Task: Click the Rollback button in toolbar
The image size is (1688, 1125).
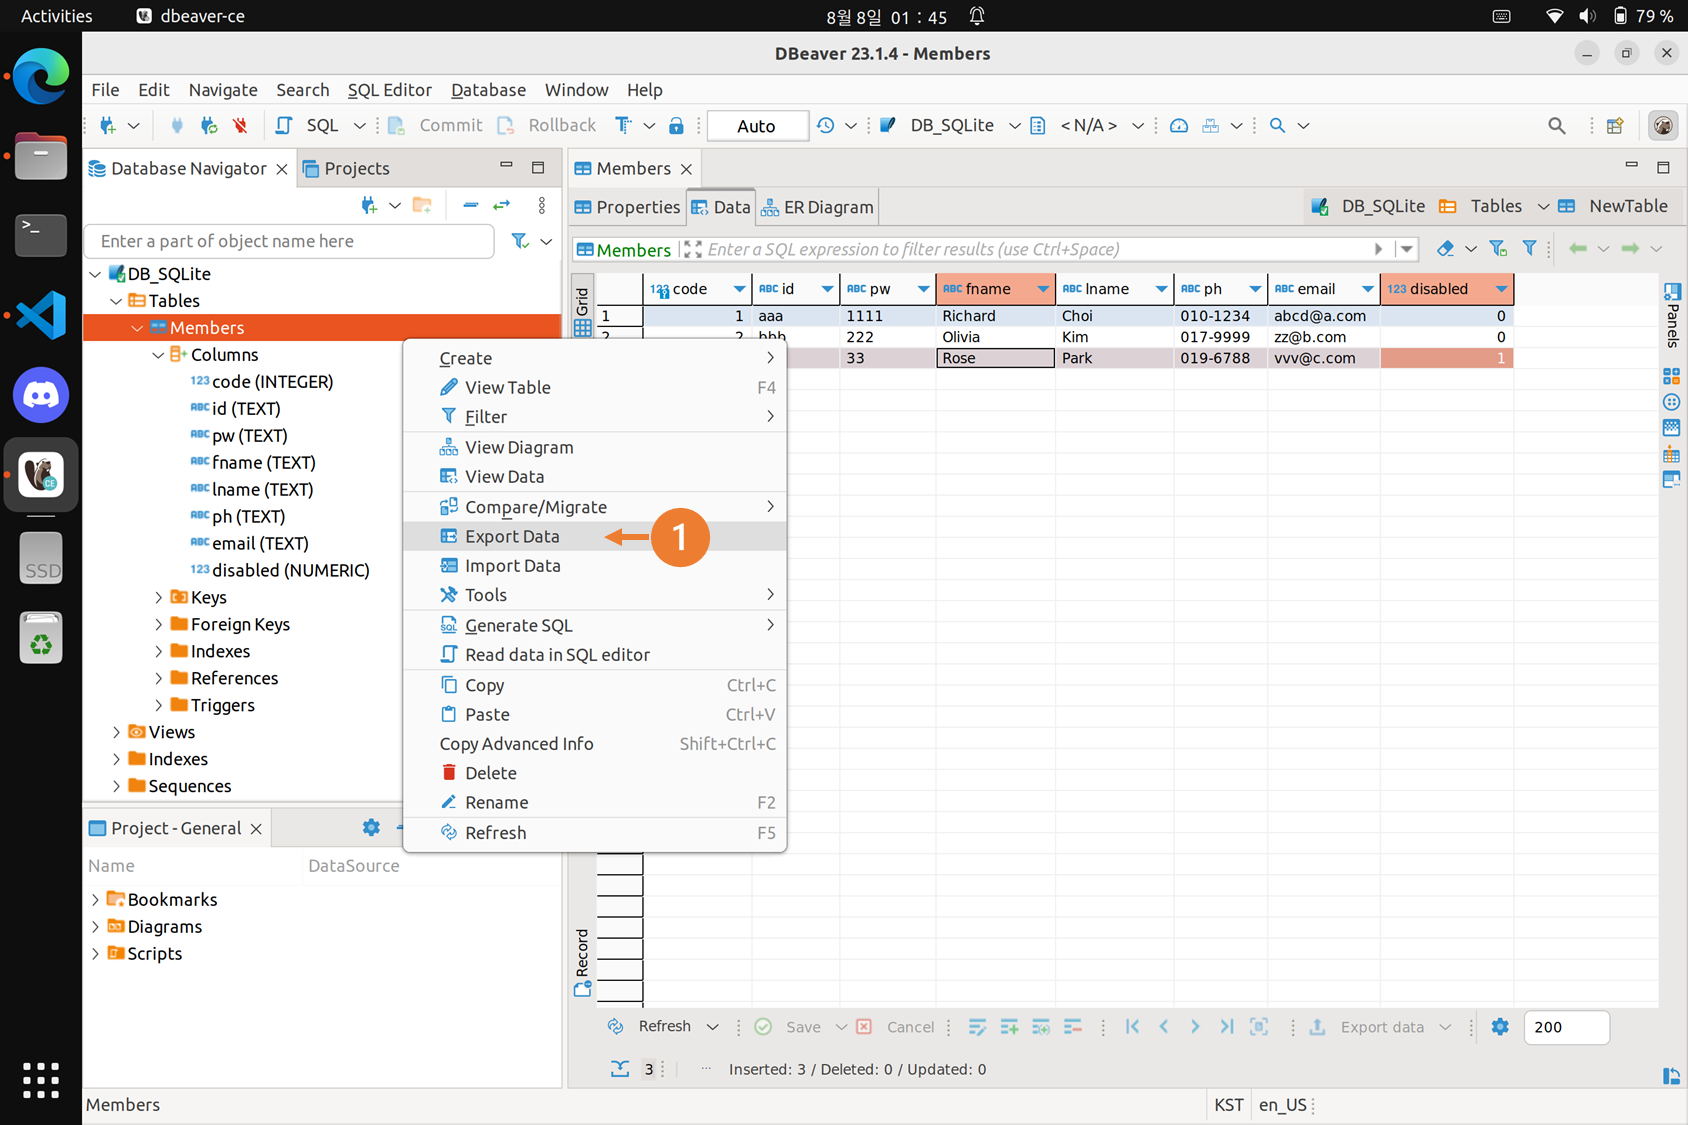Action: [x=548, y=125]
